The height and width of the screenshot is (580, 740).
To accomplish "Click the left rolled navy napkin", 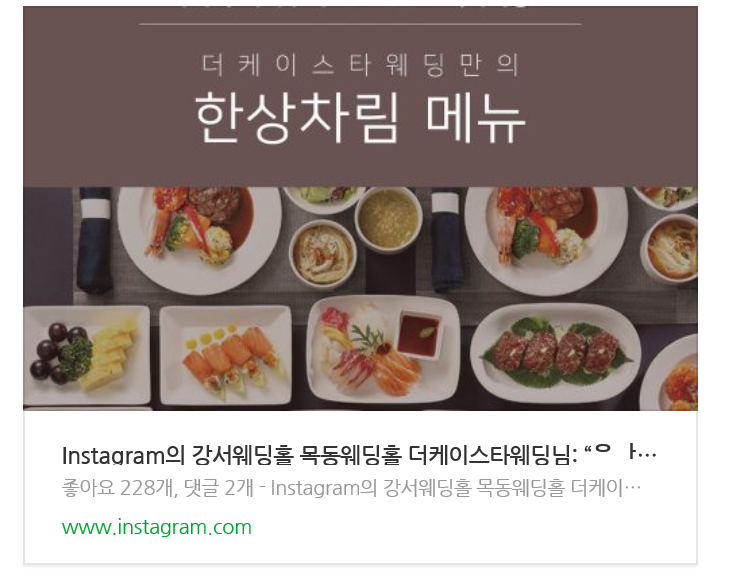I will point(95,240).
